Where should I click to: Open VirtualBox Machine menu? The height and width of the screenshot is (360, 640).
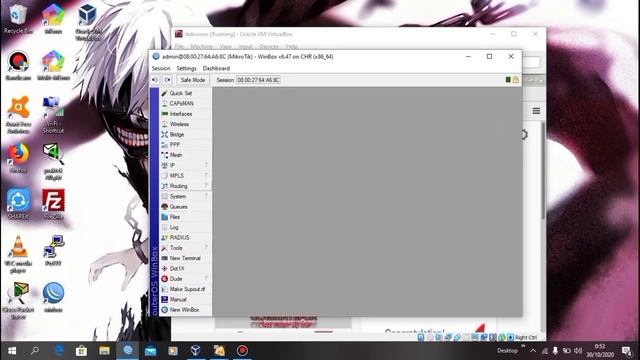pyautogui.click(x=202, y=46)
